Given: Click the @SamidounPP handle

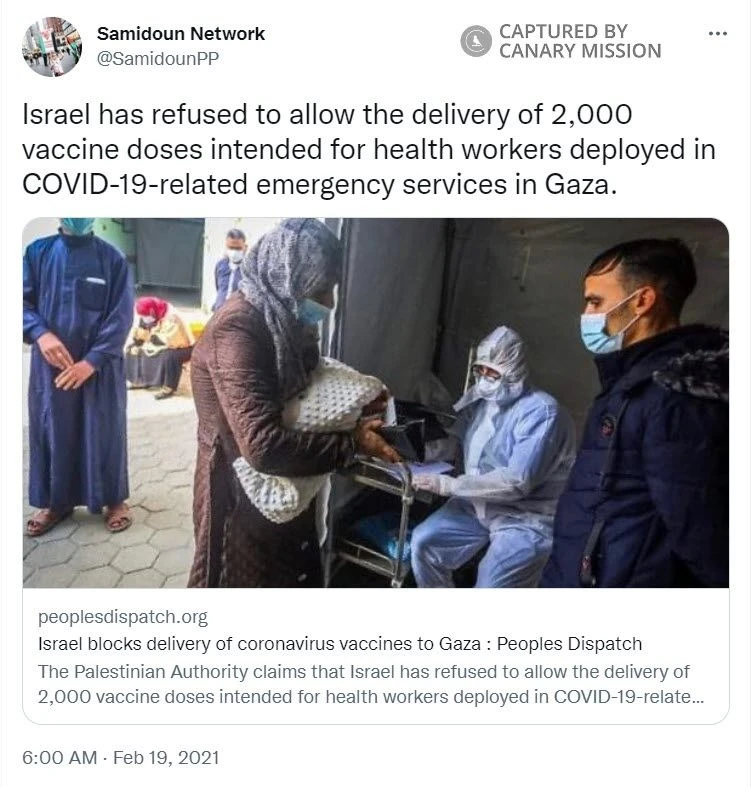Looking at the screenshot, I should [x=158, y=59].
